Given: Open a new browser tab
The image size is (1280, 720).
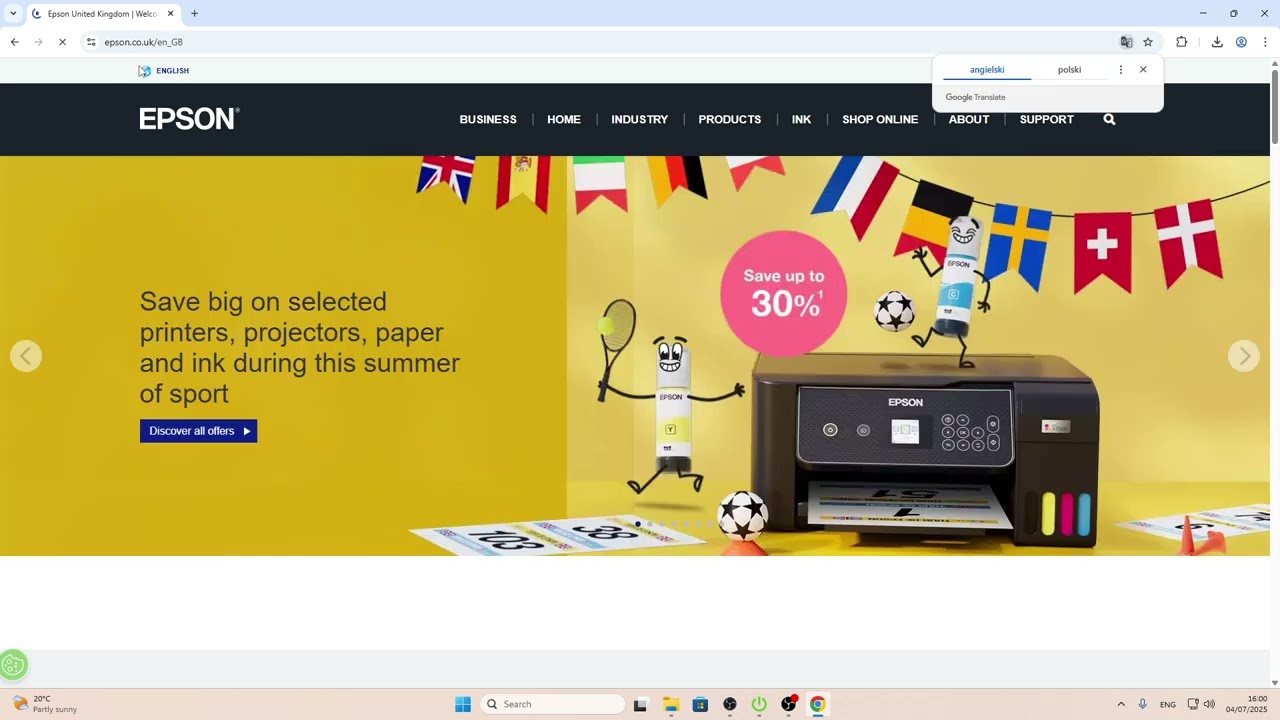Looking at the screenshot, I should coord(194,14).
